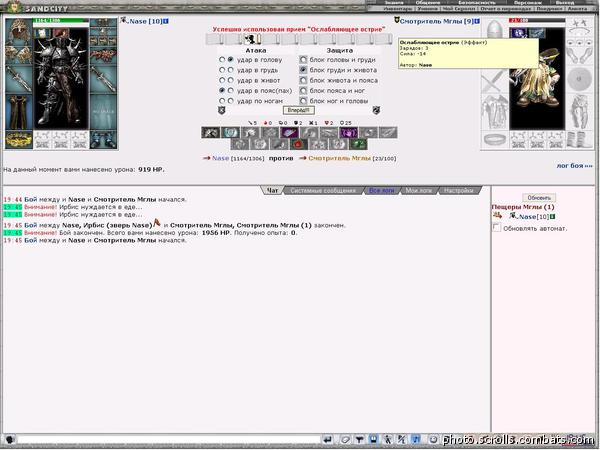Open Смотритель Мглы [9] profile link

click(437, 21)
